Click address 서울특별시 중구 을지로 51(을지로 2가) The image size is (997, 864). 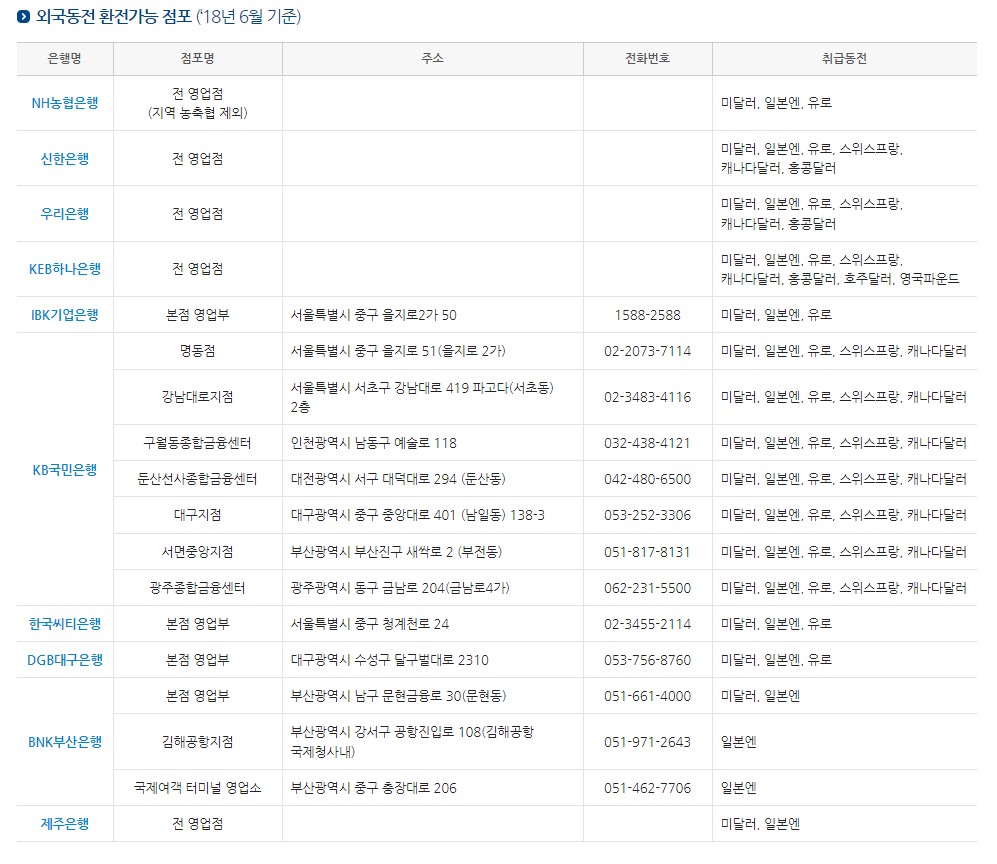point(398,351)
